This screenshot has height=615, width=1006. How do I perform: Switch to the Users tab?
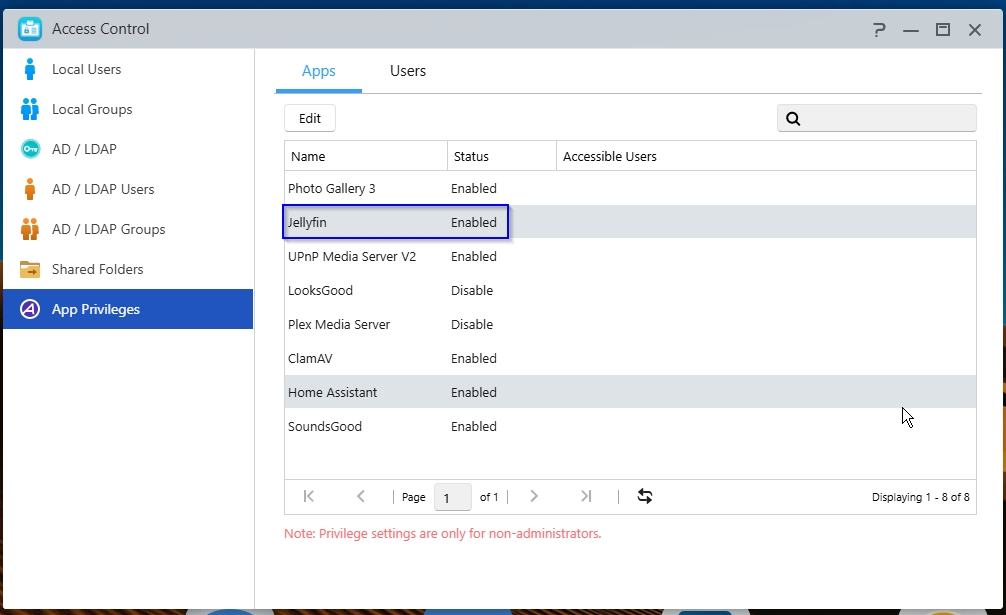408,72
